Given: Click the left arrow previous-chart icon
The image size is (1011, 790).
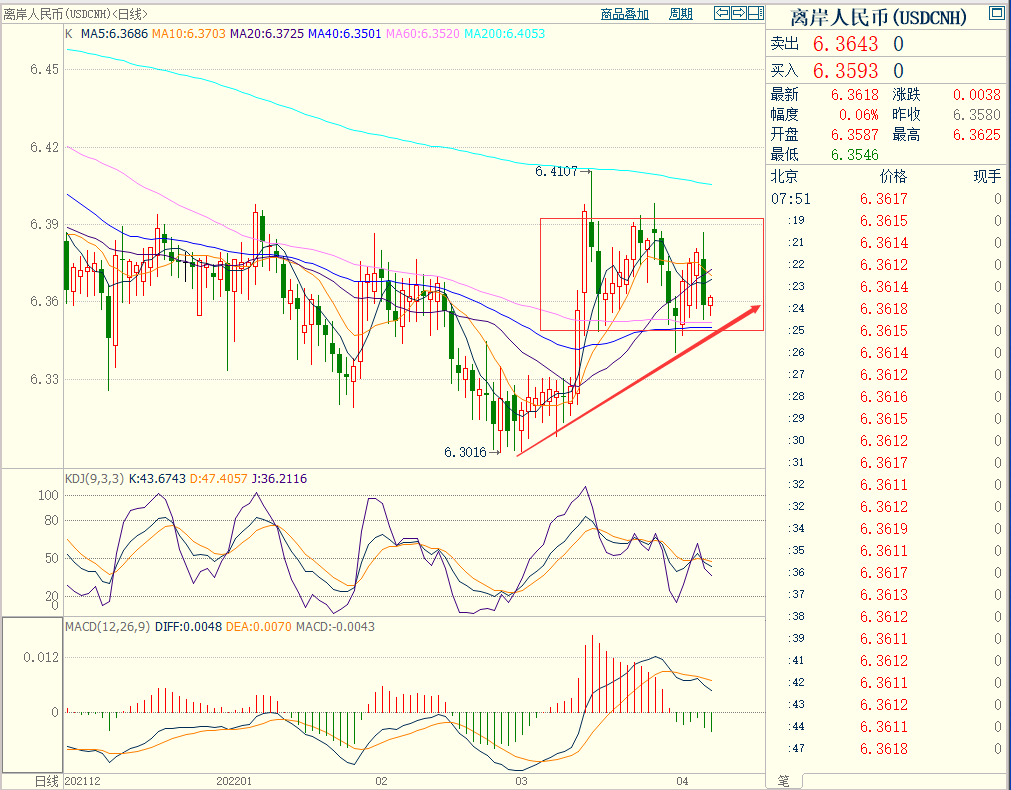Looking at the screenshot, I should pyautogui.click(x=721, y=13).
